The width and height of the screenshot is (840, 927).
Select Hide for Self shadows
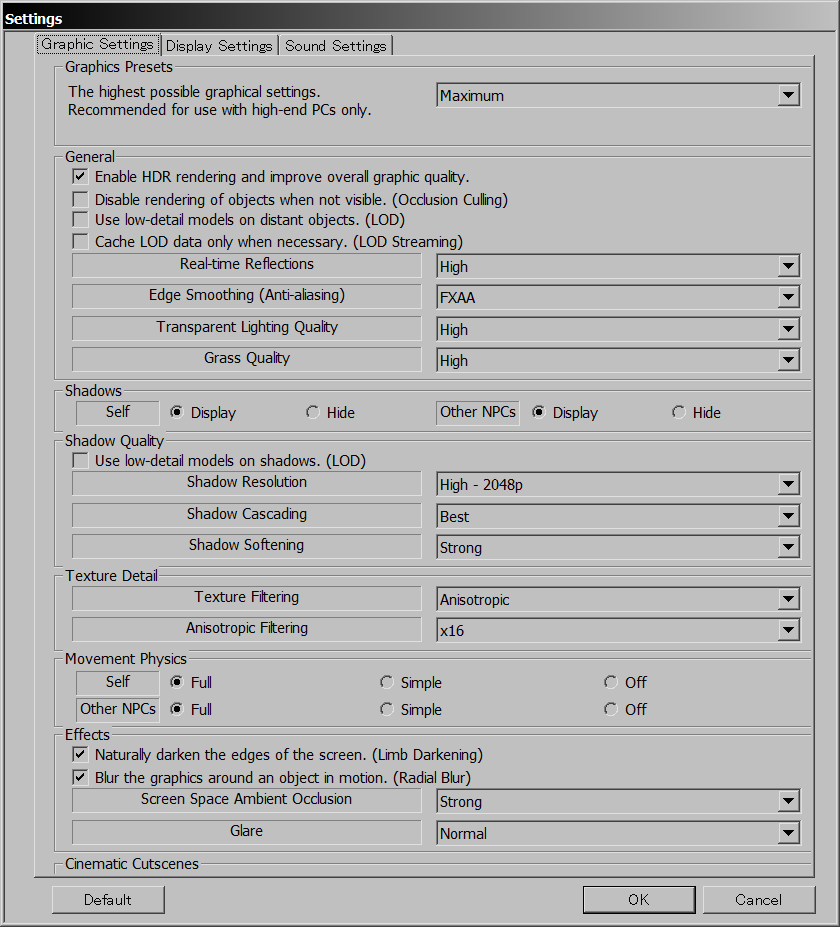tap(313, 413)
